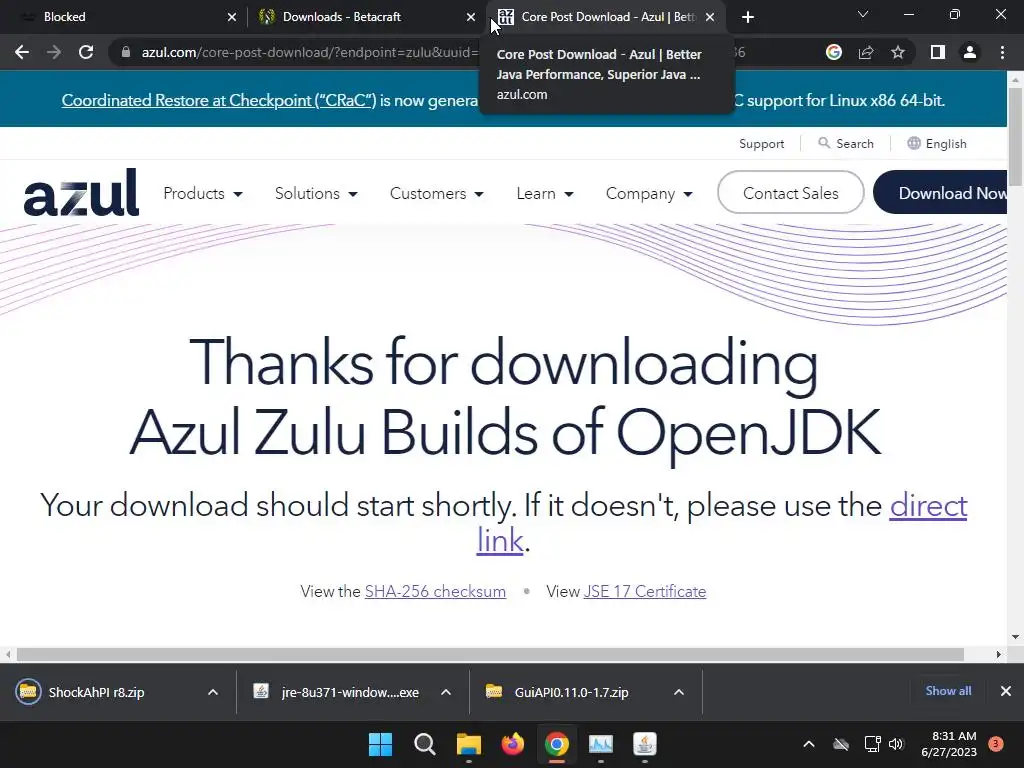Open the clock showing 8:31 AM
Viewport: 1024px width, 768px height.
pyautogui.click(x=949, y=744)
